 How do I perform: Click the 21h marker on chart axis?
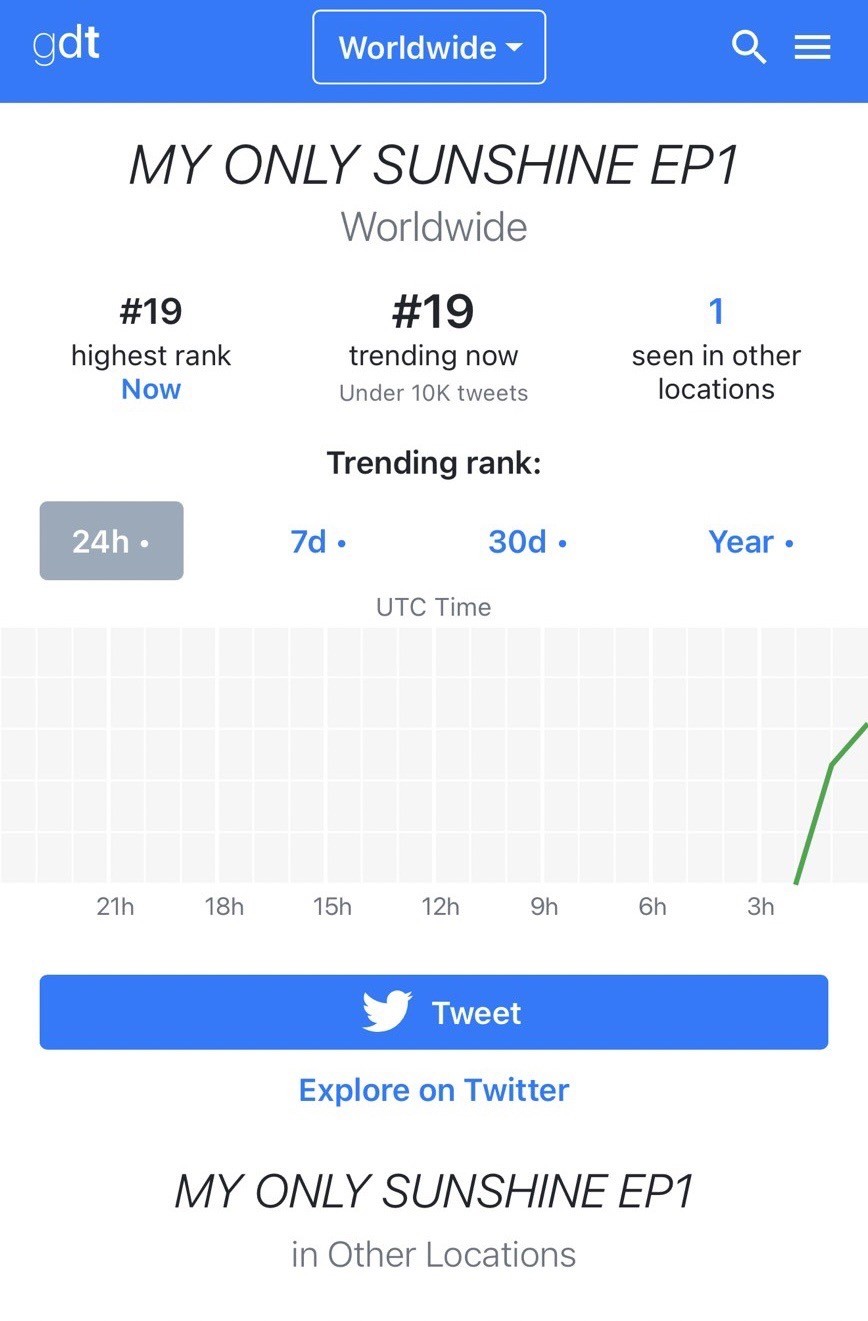pos(115,906)
